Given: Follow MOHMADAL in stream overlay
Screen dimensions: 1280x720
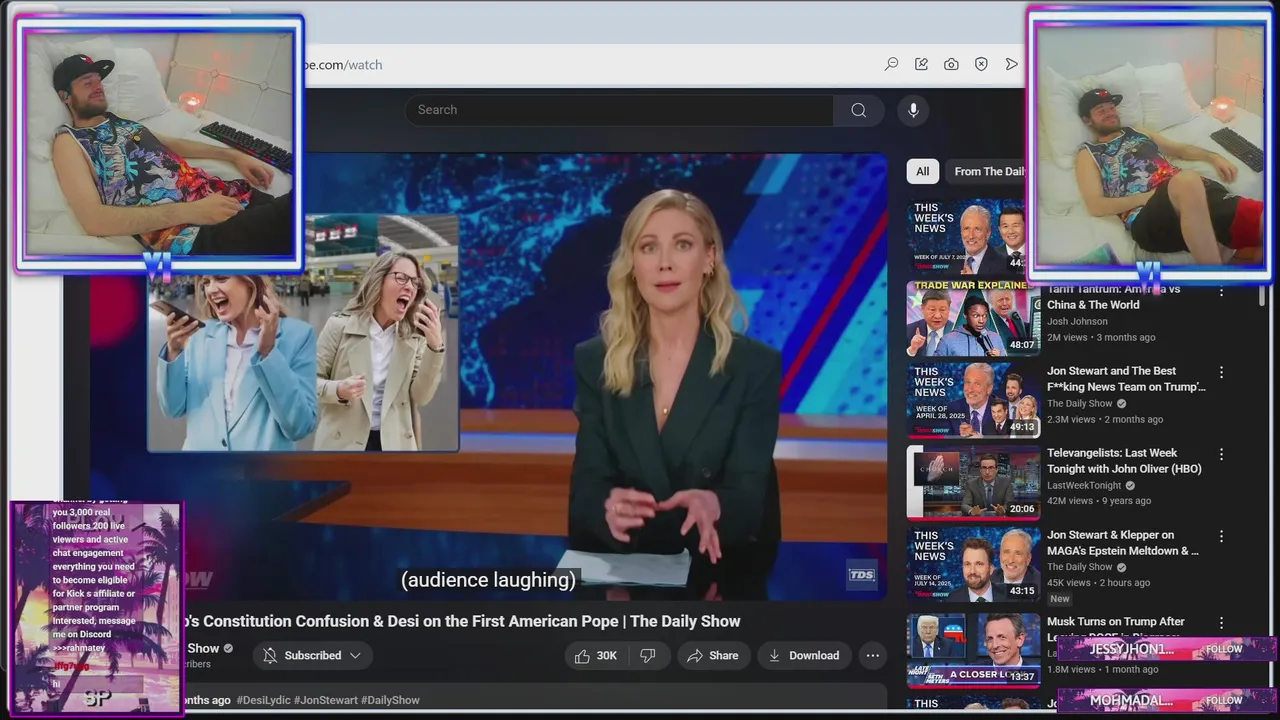Looking at the screenshot, I should tap(1223, 700).
